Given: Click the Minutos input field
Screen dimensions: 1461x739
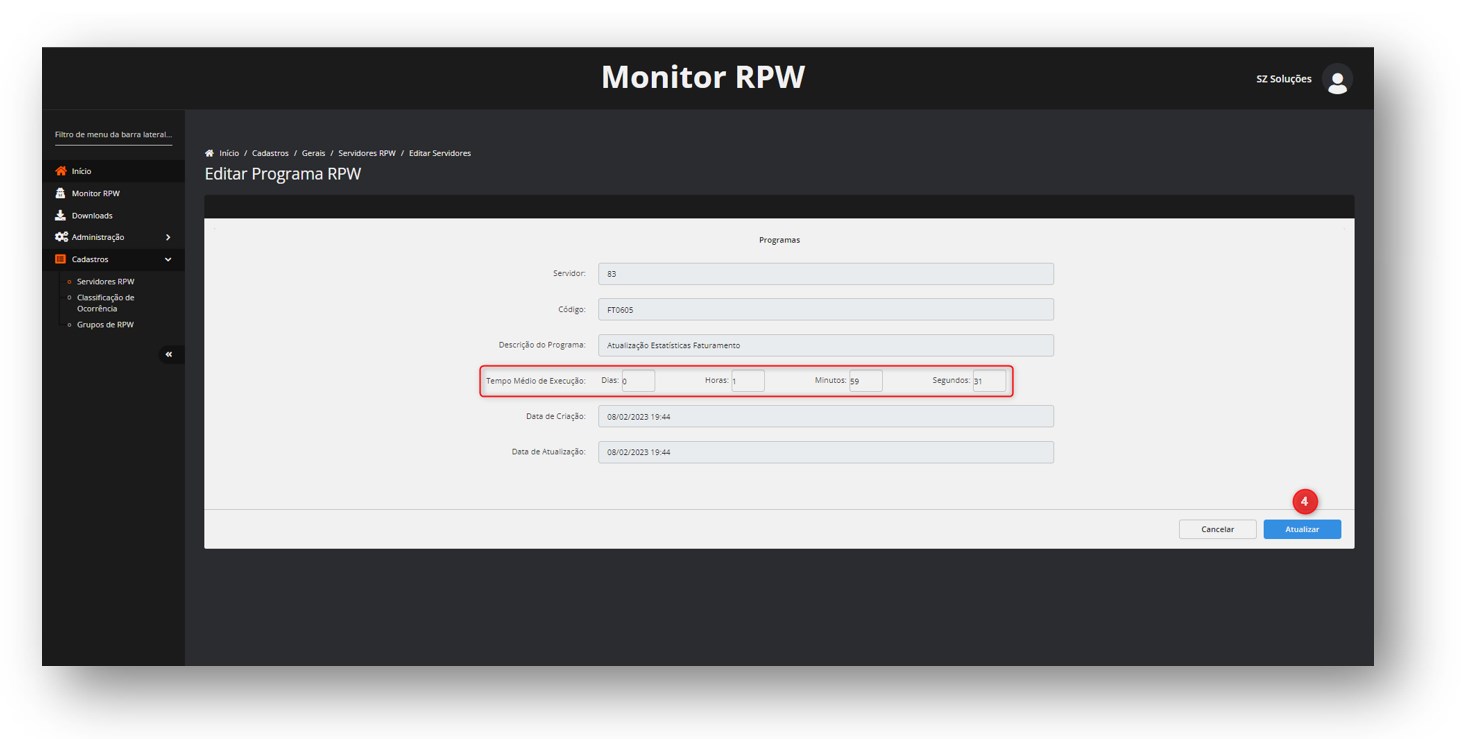Looking at the screenshot, I should point(866,381).
